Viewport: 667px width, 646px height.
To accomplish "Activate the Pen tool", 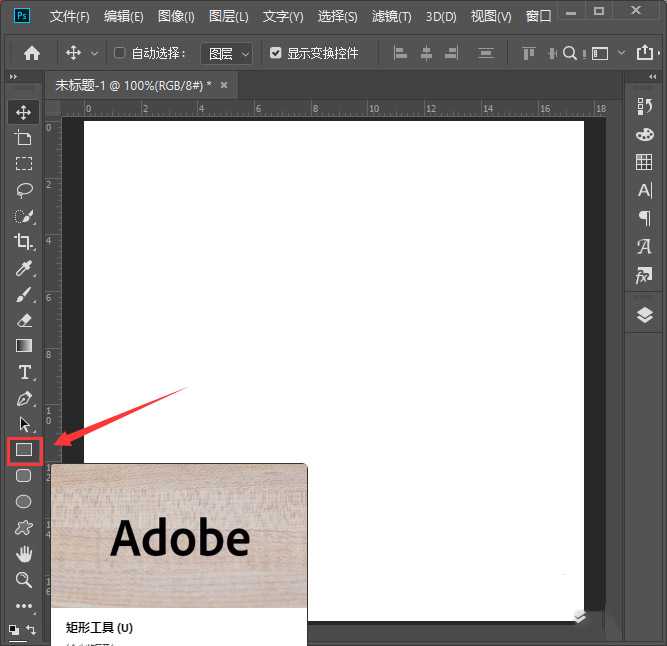I will click(24, 398).
